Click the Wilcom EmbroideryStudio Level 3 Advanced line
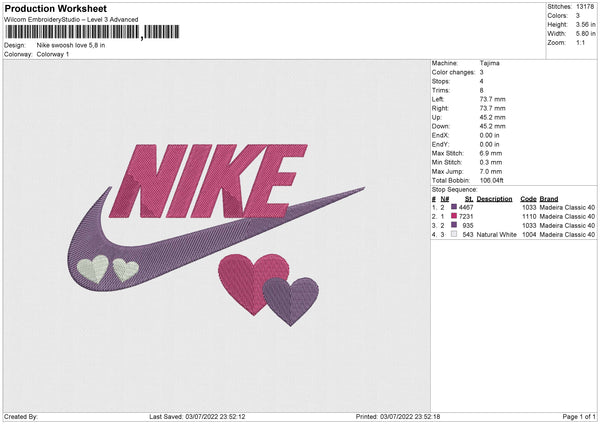The image size is (600, 424). click(x=71, y=20)
